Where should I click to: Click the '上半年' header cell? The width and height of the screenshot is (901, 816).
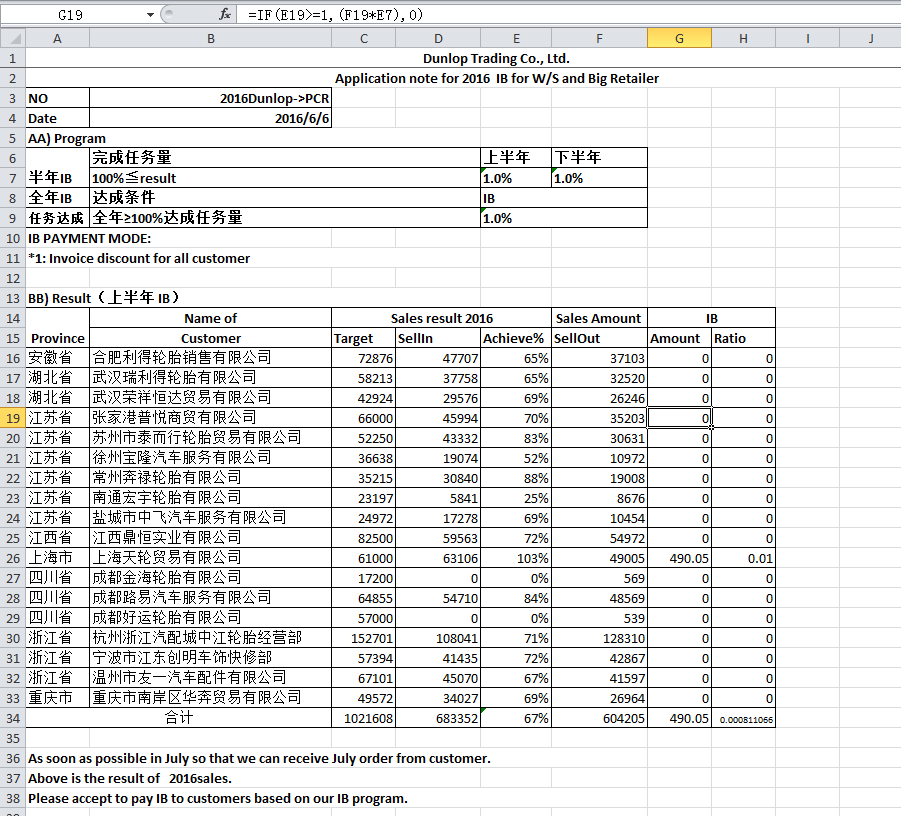coord(516,158)
